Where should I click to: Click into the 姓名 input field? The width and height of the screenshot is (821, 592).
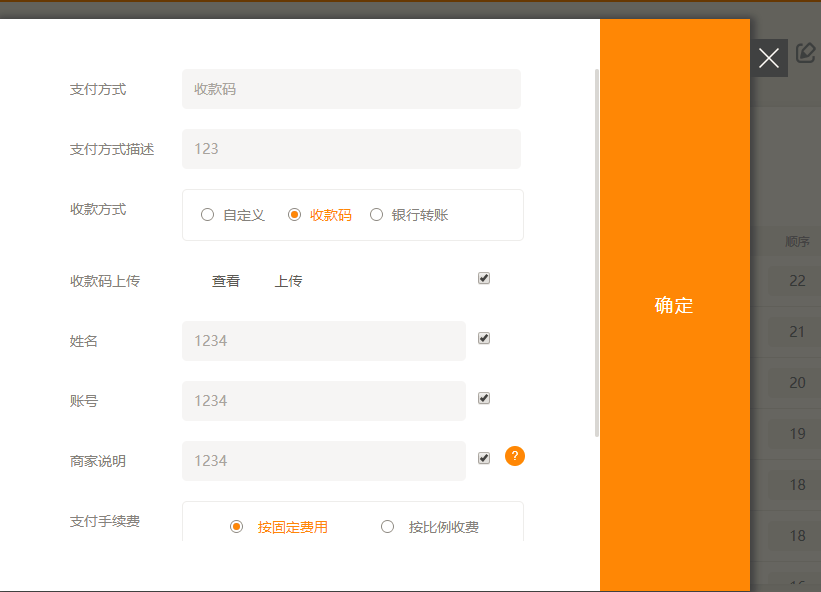323,341
